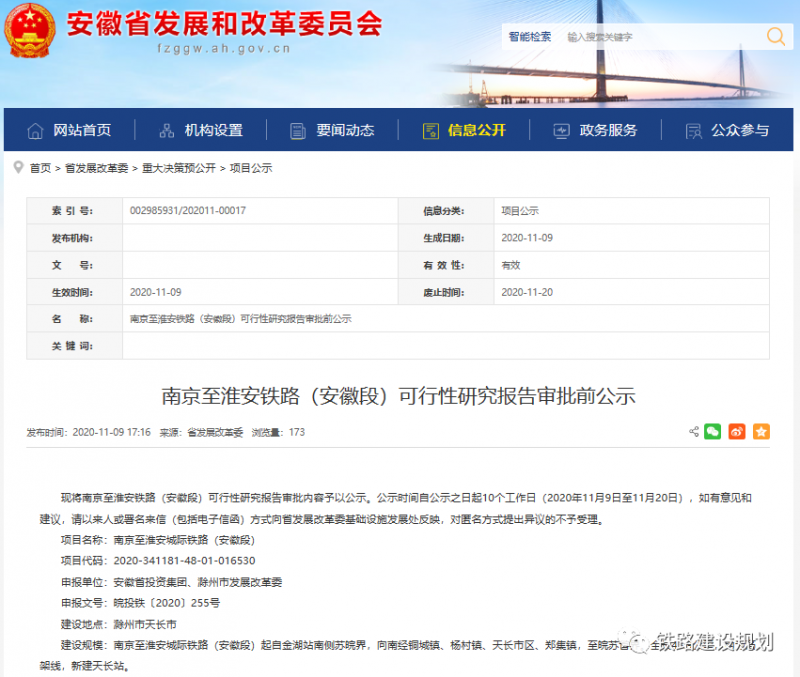Open the 机构设置 navigation menu
Image resolution: width=800 pixels, height=677 pixels.
[x=201, y=131]
